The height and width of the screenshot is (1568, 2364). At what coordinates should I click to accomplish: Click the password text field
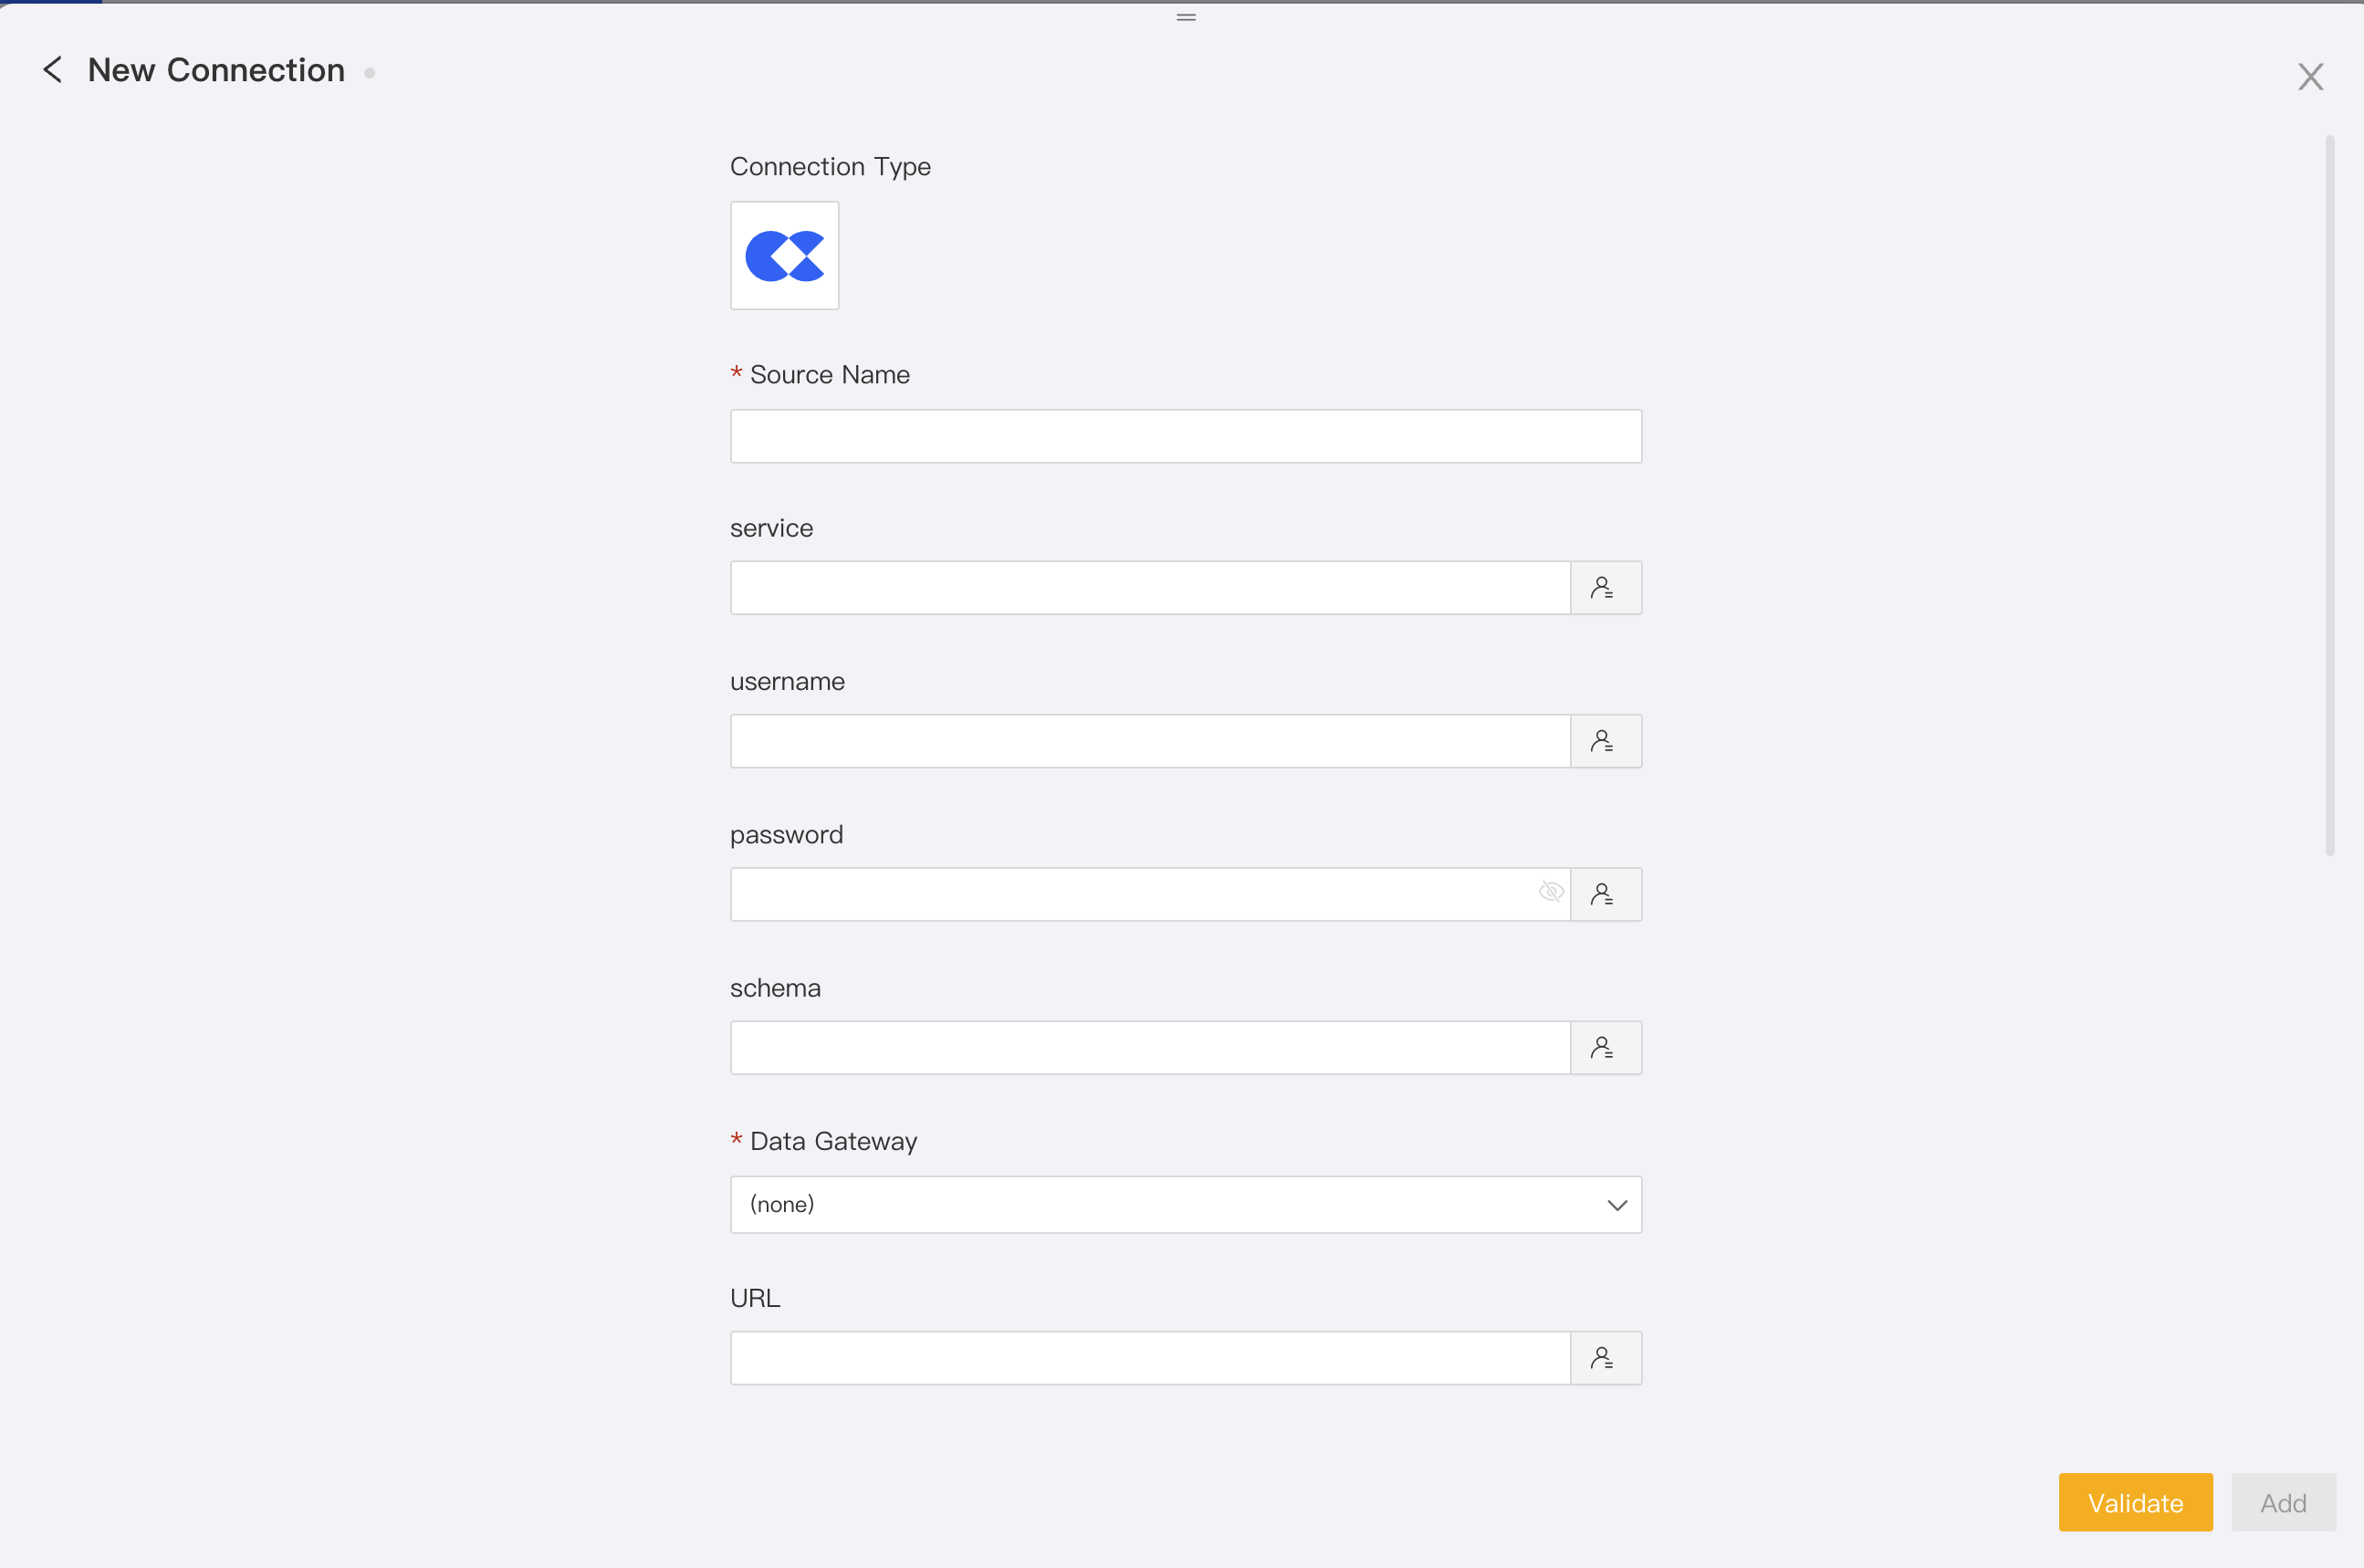[x=1130, y=894]
